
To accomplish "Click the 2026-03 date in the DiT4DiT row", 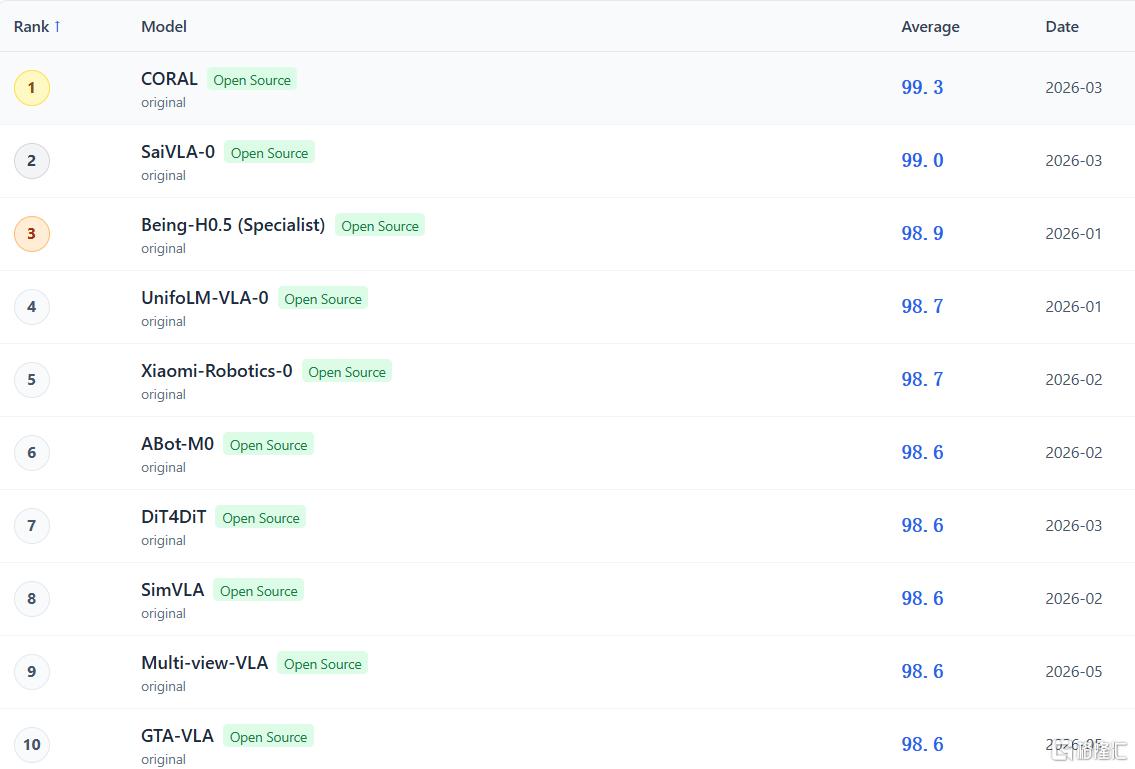I will (x=1073, y=526).
